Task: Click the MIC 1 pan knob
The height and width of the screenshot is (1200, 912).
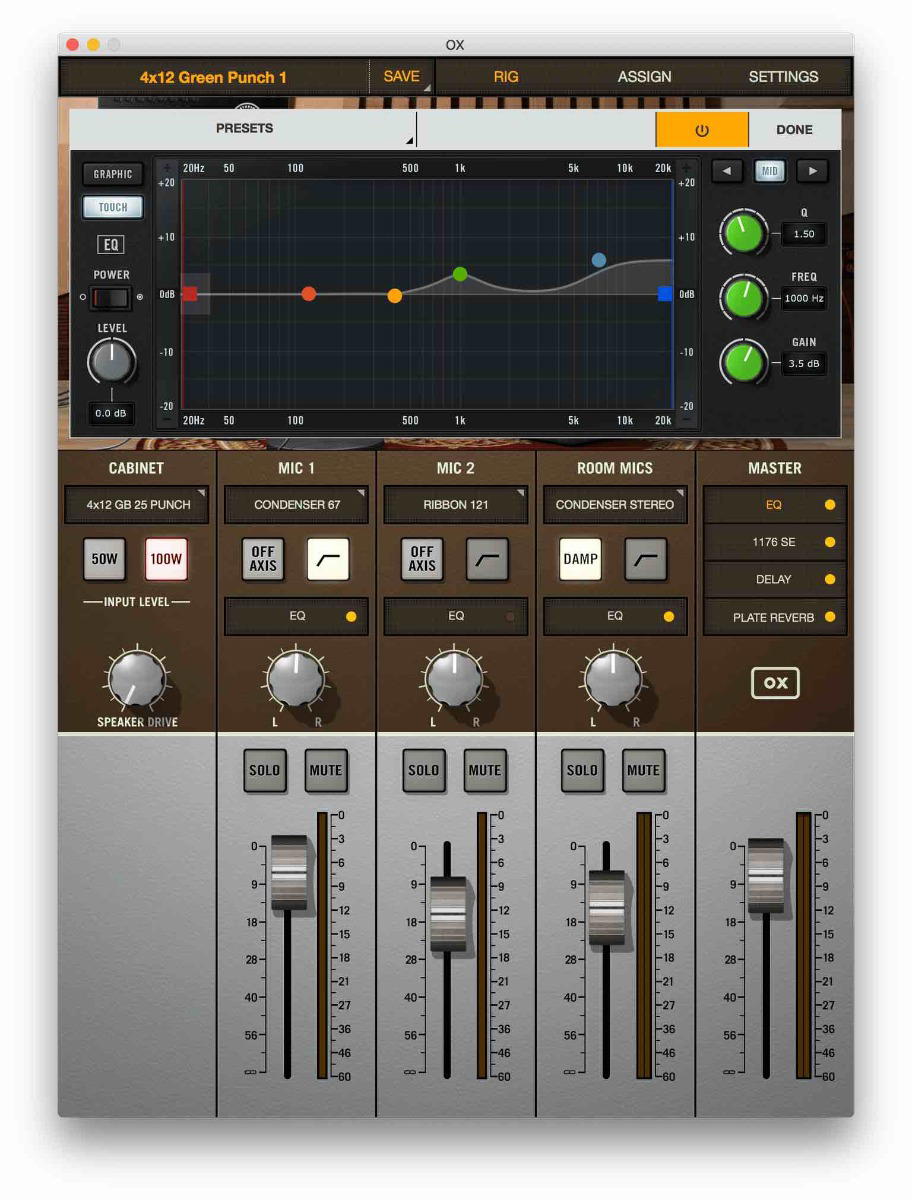Action: tap(296, 679)
